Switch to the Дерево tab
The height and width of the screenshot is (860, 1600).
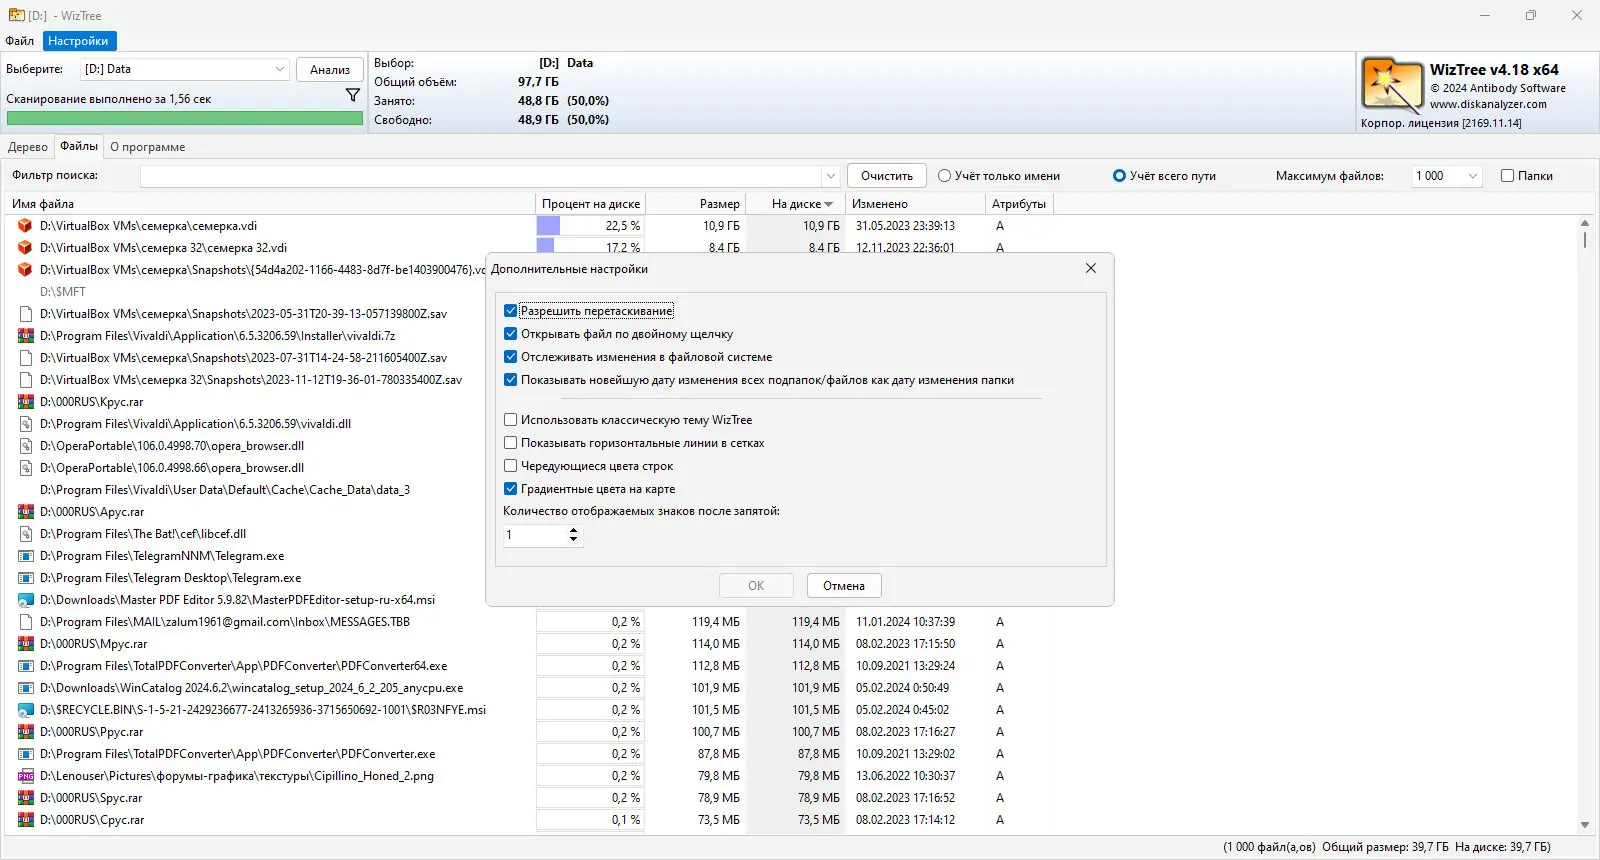point(28,147)
